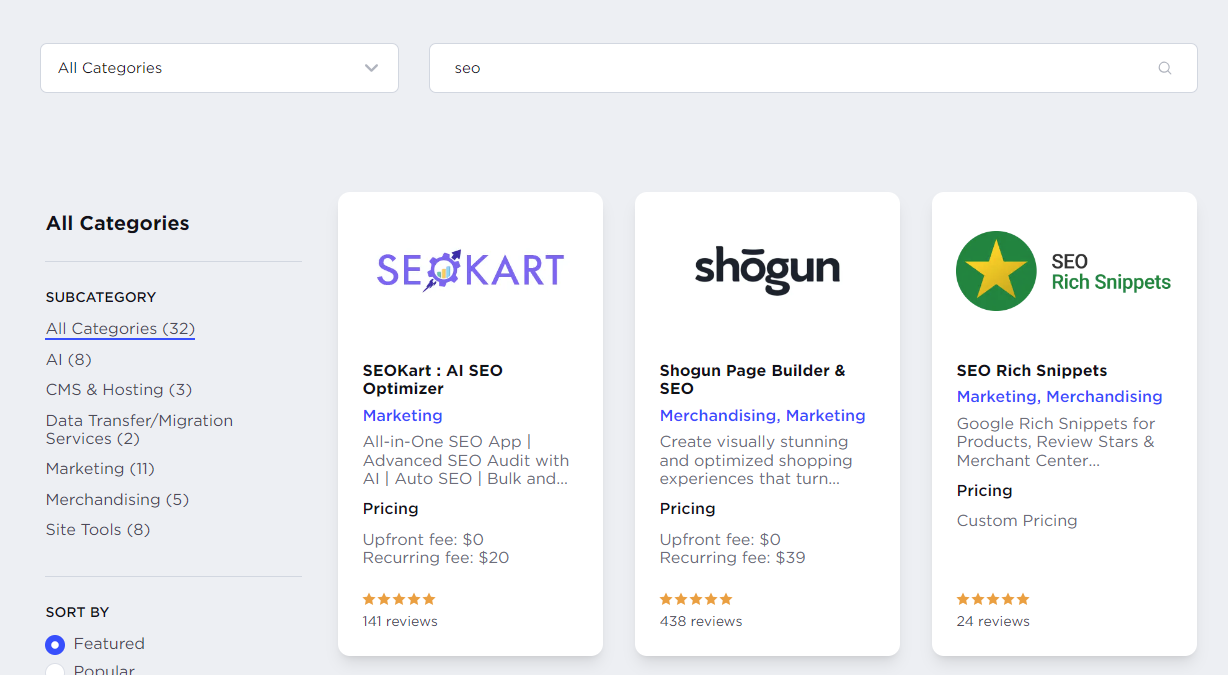Filter by AI (8) subcategory
1228x675 pixels.
click(69, 359)
